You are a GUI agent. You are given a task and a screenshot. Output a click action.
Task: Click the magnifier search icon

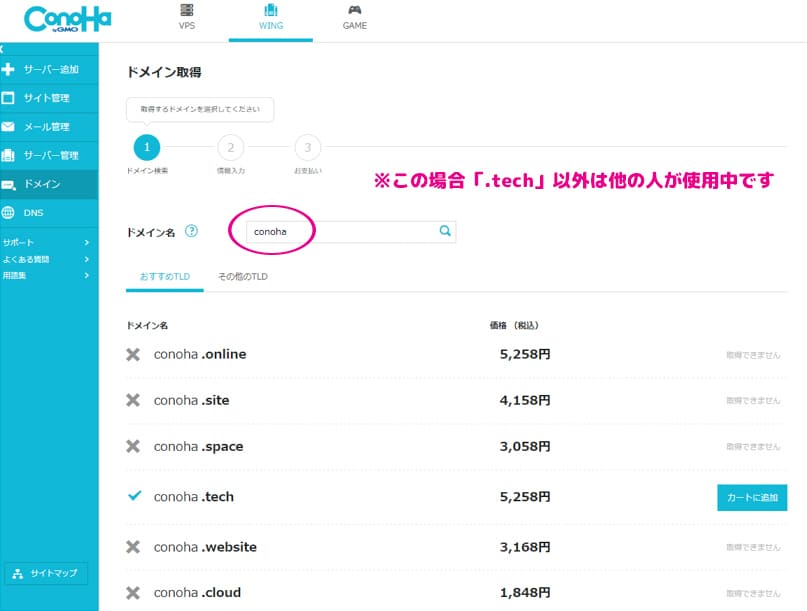[445, 231]
